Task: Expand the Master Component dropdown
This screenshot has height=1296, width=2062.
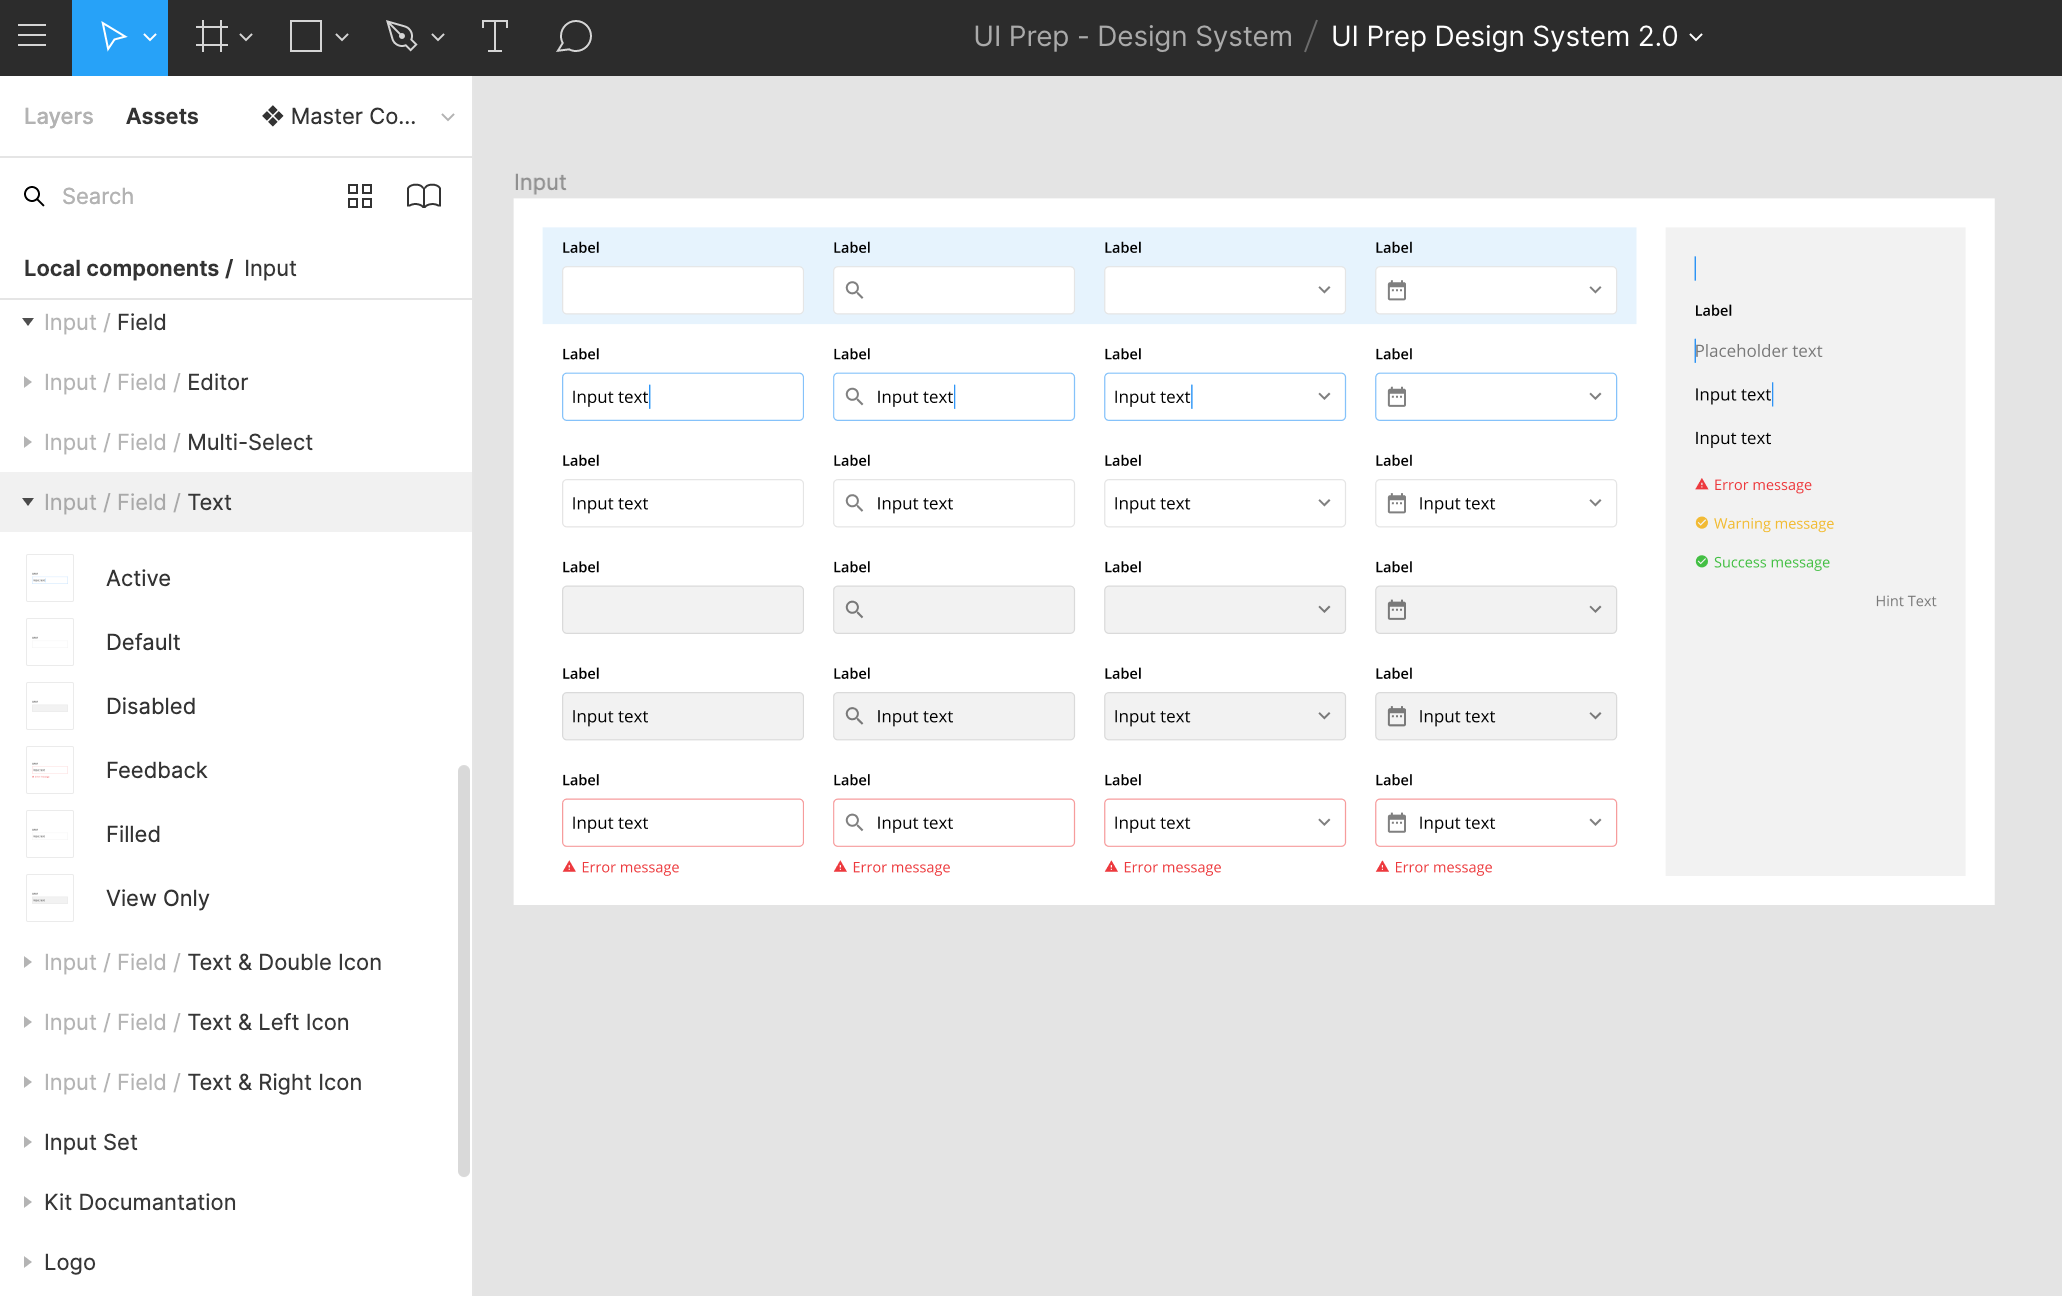Action: coord(446,116)
